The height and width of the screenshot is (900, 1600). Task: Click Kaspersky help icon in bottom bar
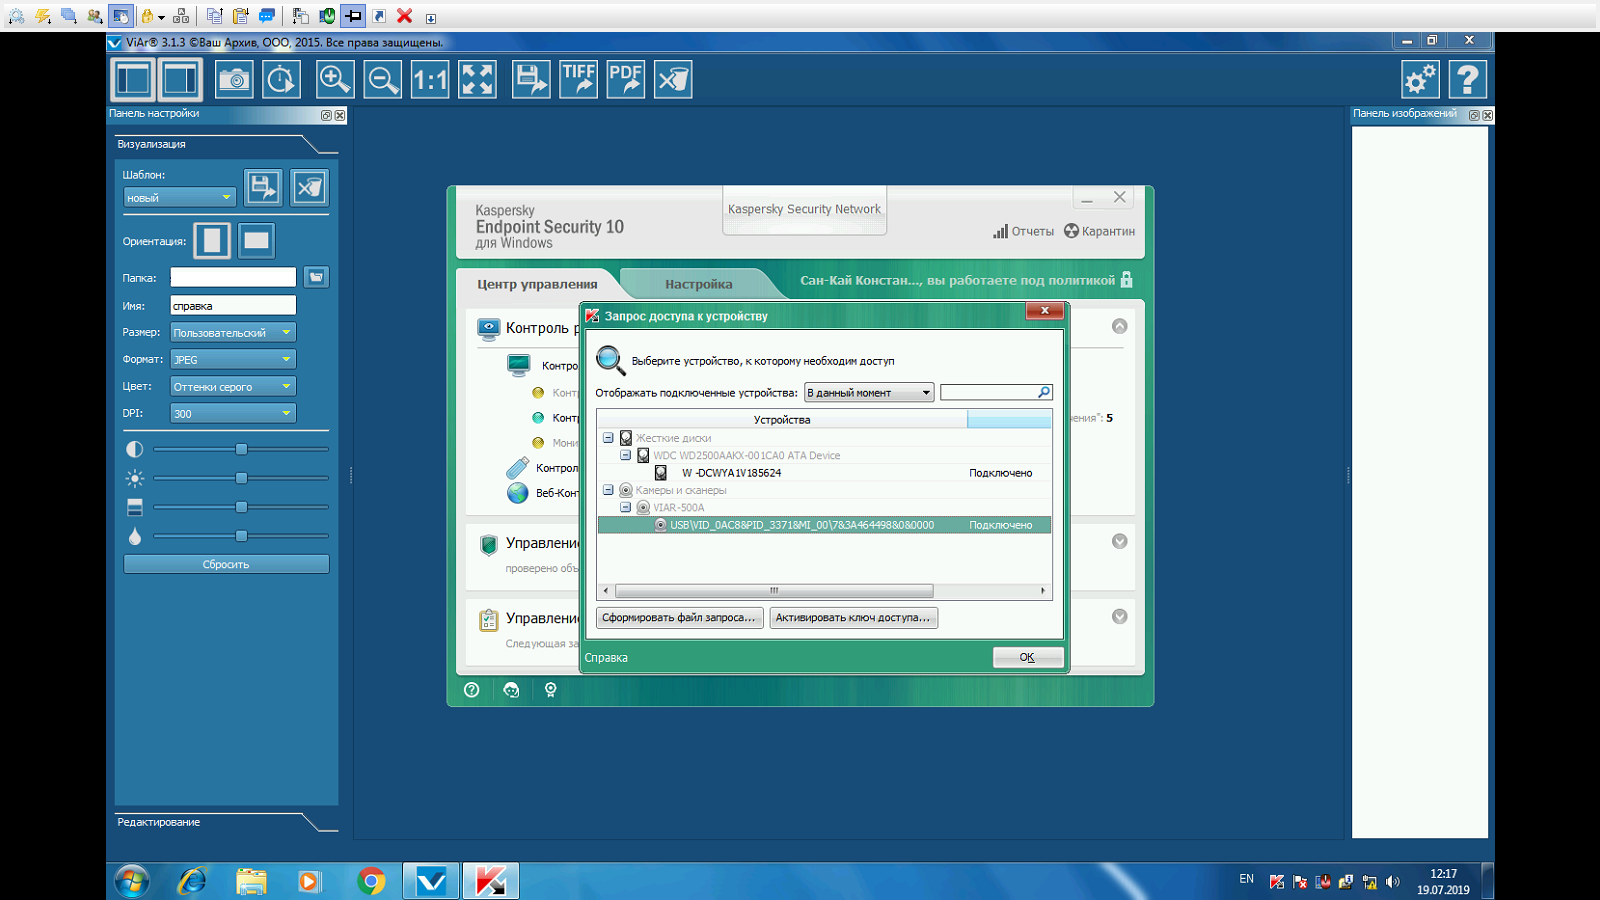tap(472, 690)
